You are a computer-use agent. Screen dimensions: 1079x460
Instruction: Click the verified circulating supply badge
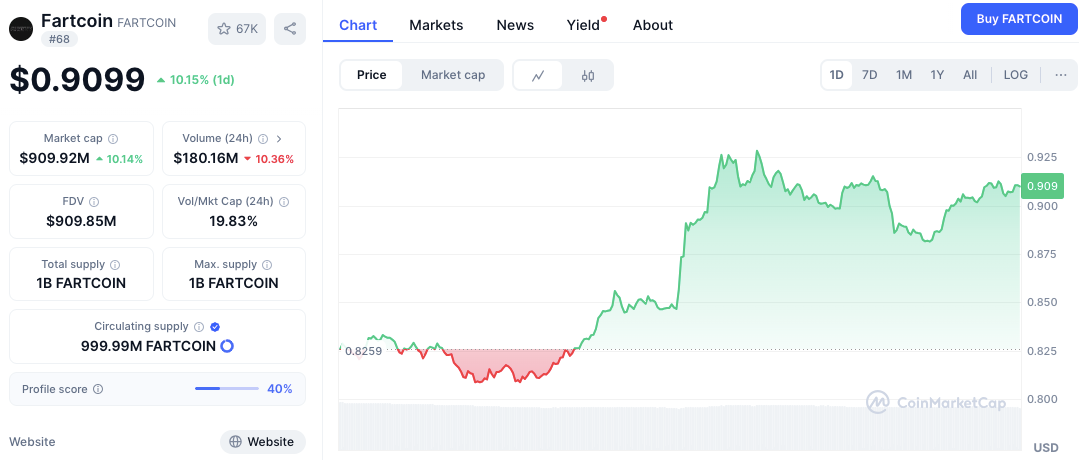coord(215,327)
